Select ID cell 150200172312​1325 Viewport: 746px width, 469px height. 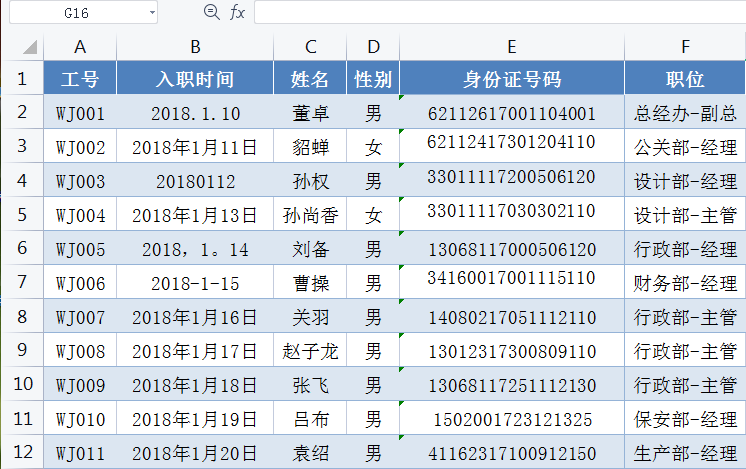pos(512,418)
